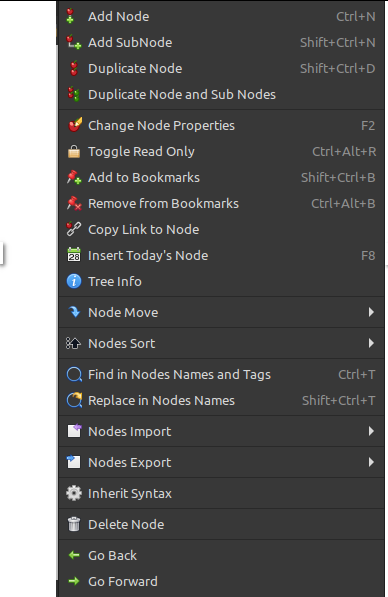Click the trash can icon for Delete Node
The image size is (388, 597).
(x=74, y=524)
